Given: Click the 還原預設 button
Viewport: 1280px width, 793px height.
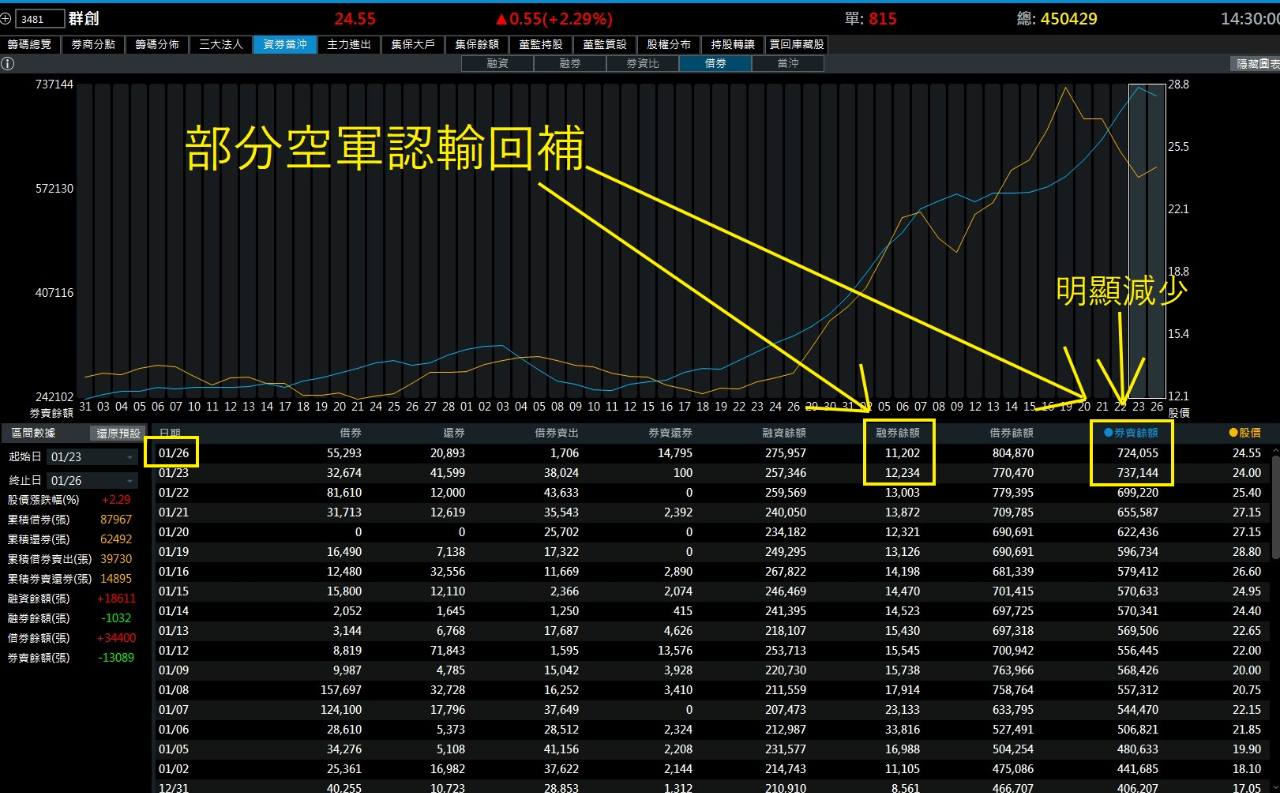Looking at the screenshot, I should [118, 433].
